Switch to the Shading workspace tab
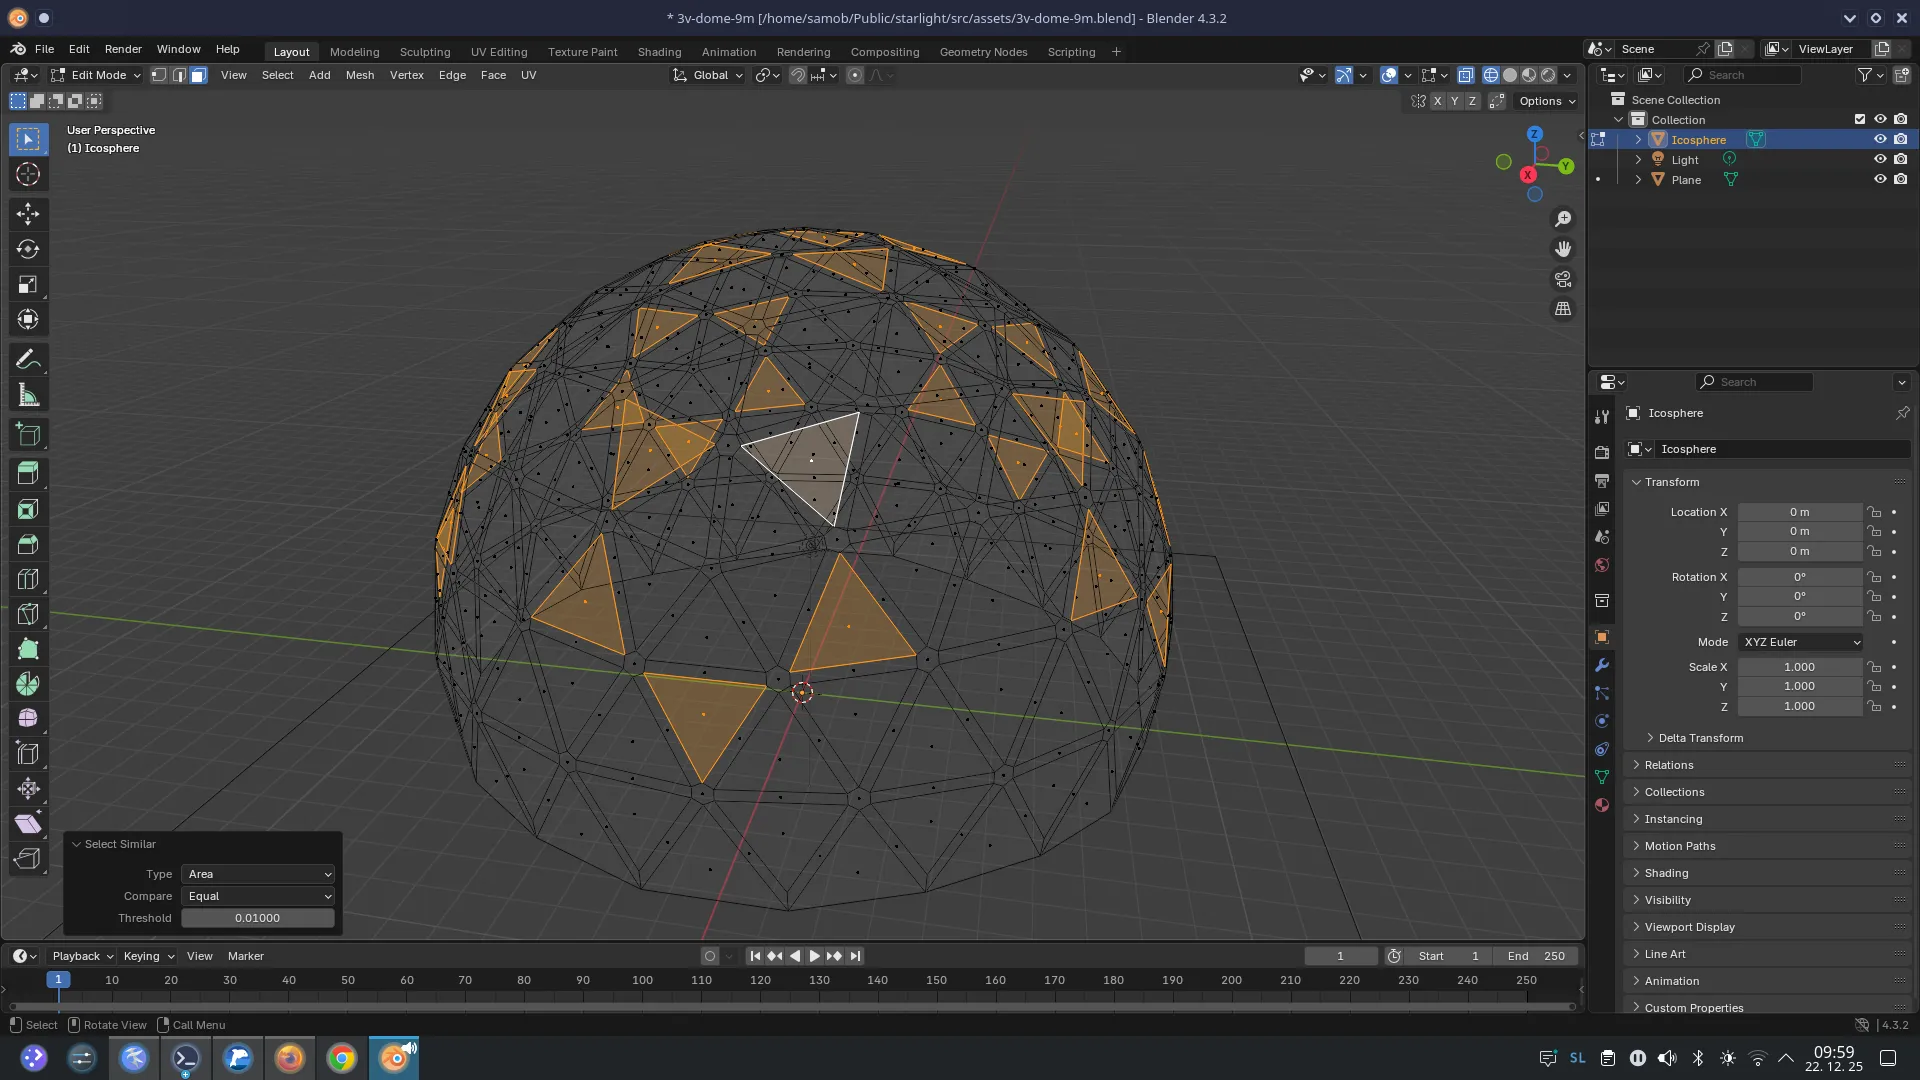 coord(659,51)
